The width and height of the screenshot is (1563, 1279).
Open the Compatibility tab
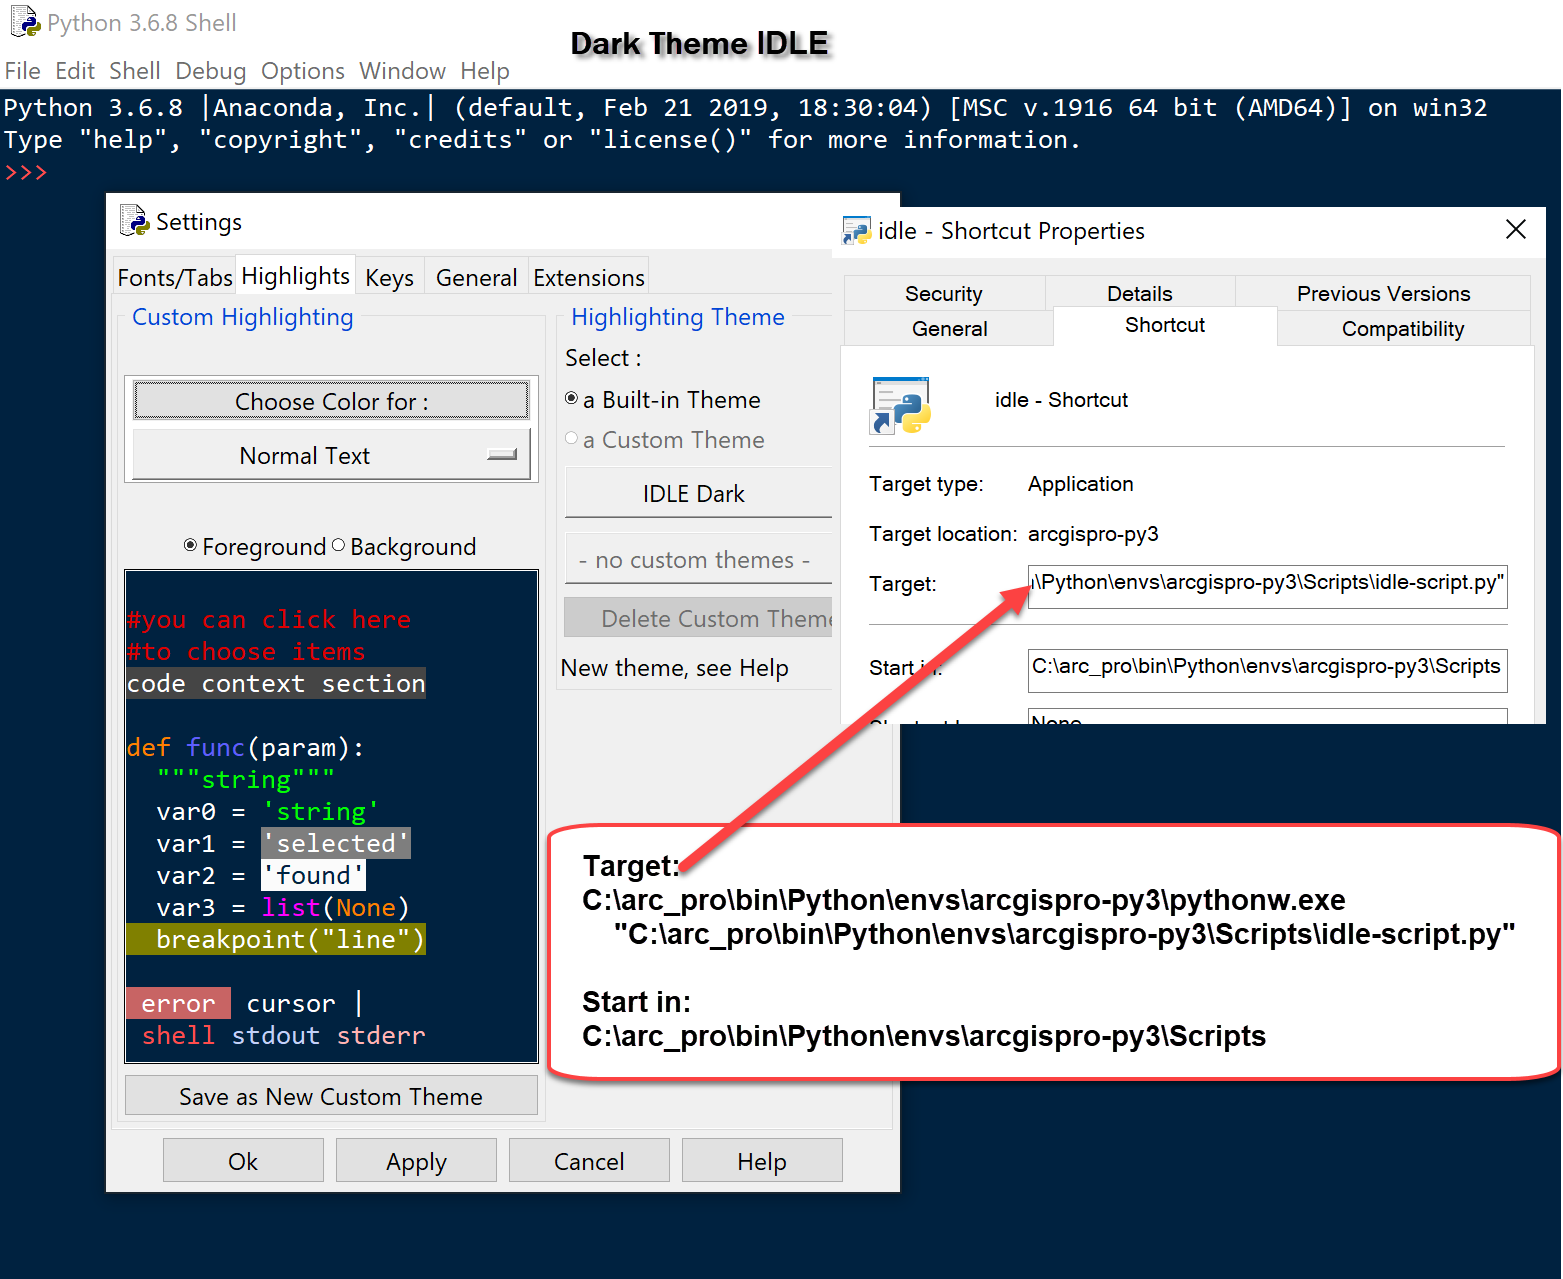(x=1403, y=328)
